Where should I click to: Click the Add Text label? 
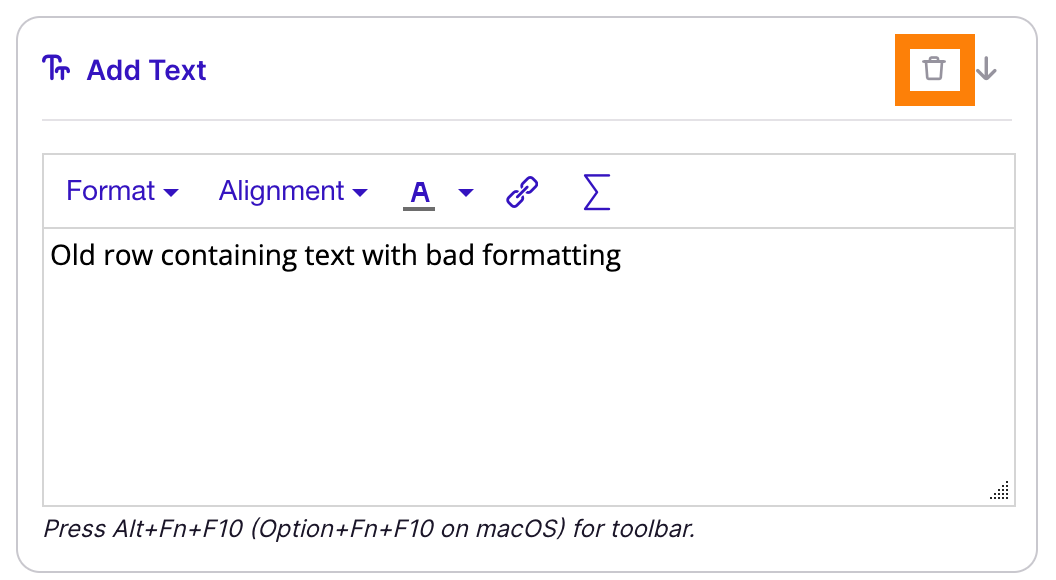[x=146, y=69]
